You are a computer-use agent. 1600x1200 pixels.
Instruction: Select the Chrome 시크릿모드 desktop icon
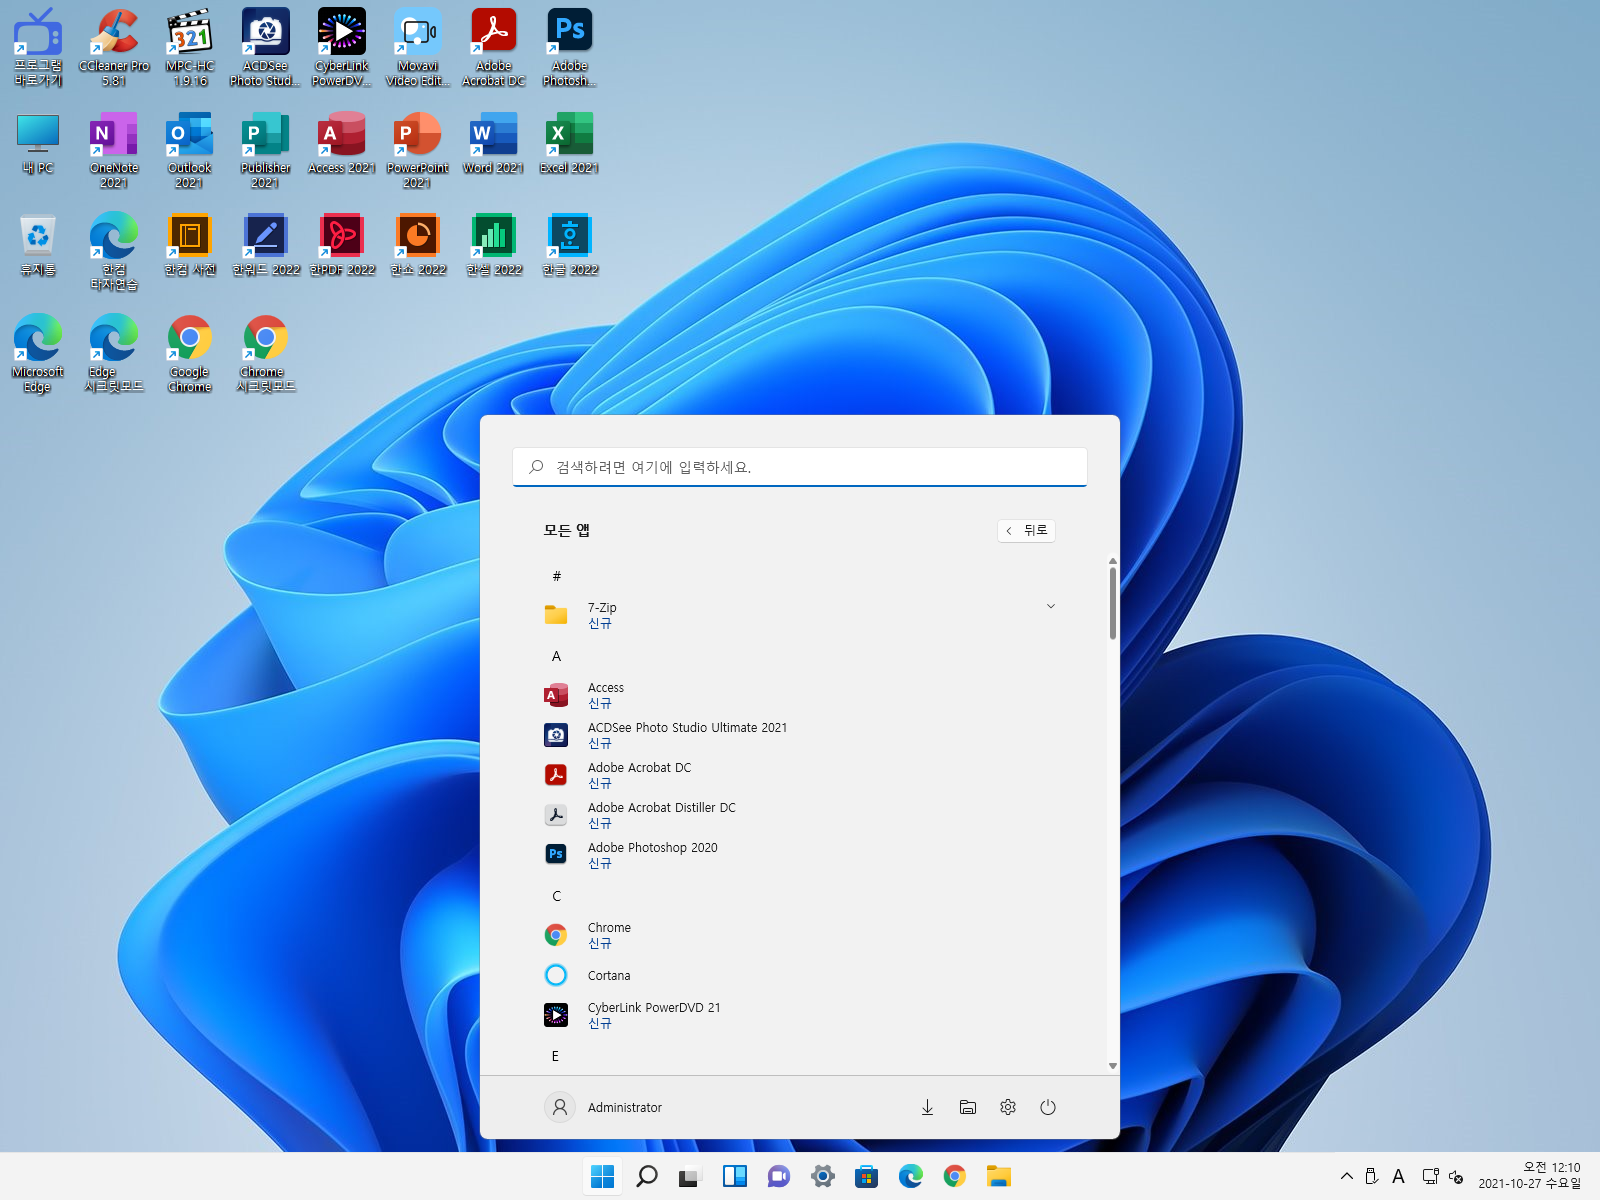(x=265, y=354)
